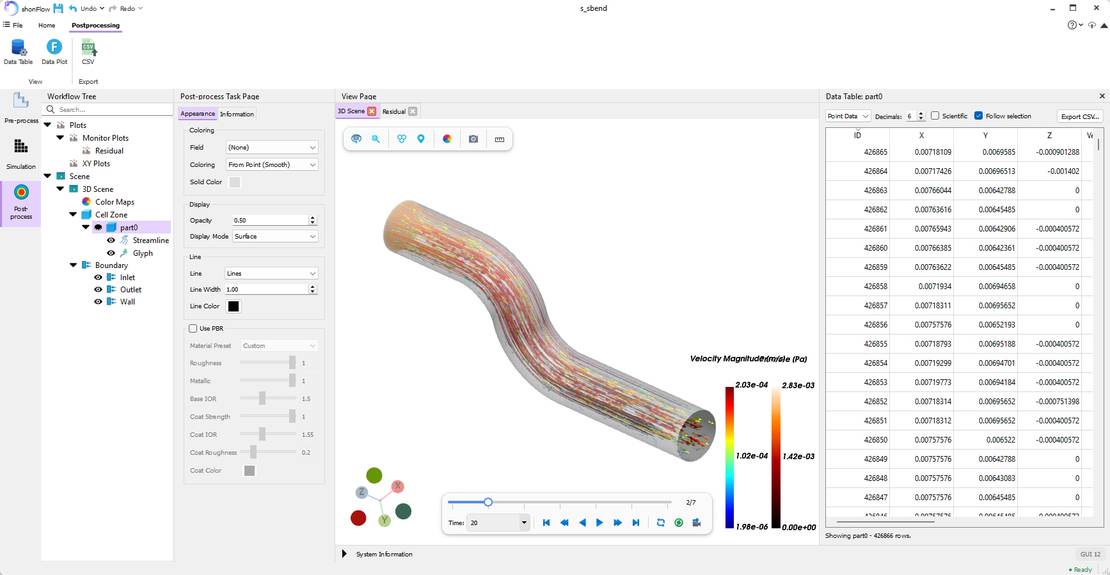Click the screenshot camera icon in the scene toolbar

click(474, 139)
